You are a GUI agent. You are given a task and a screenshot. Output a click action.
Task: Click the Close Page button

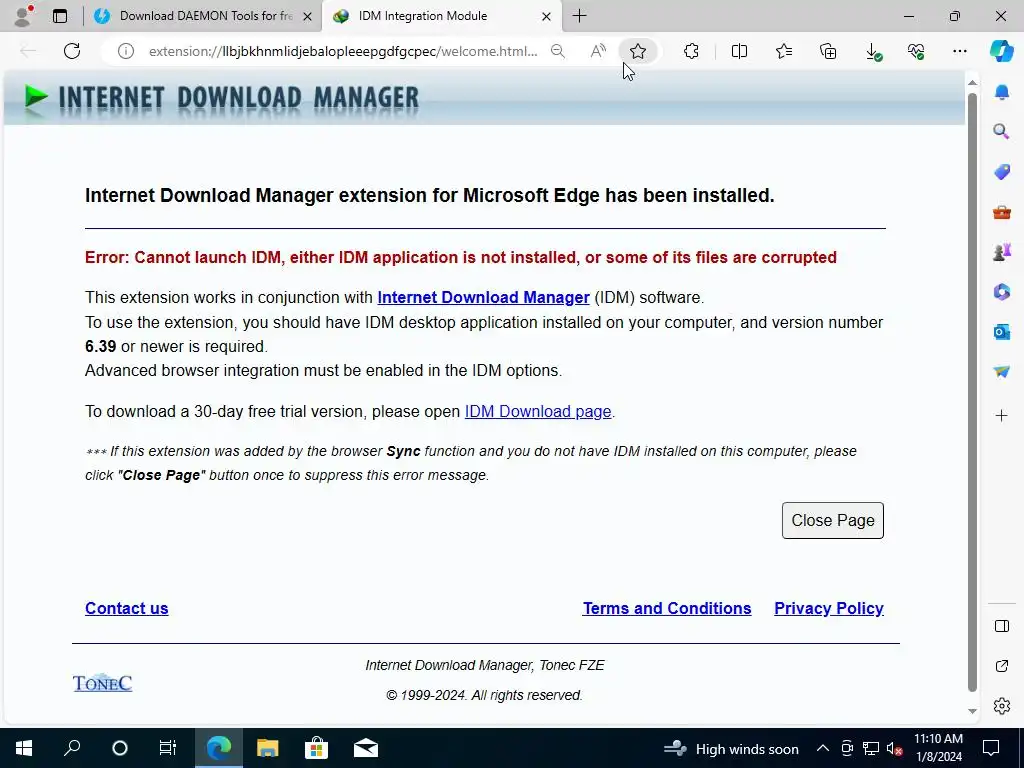833,520
